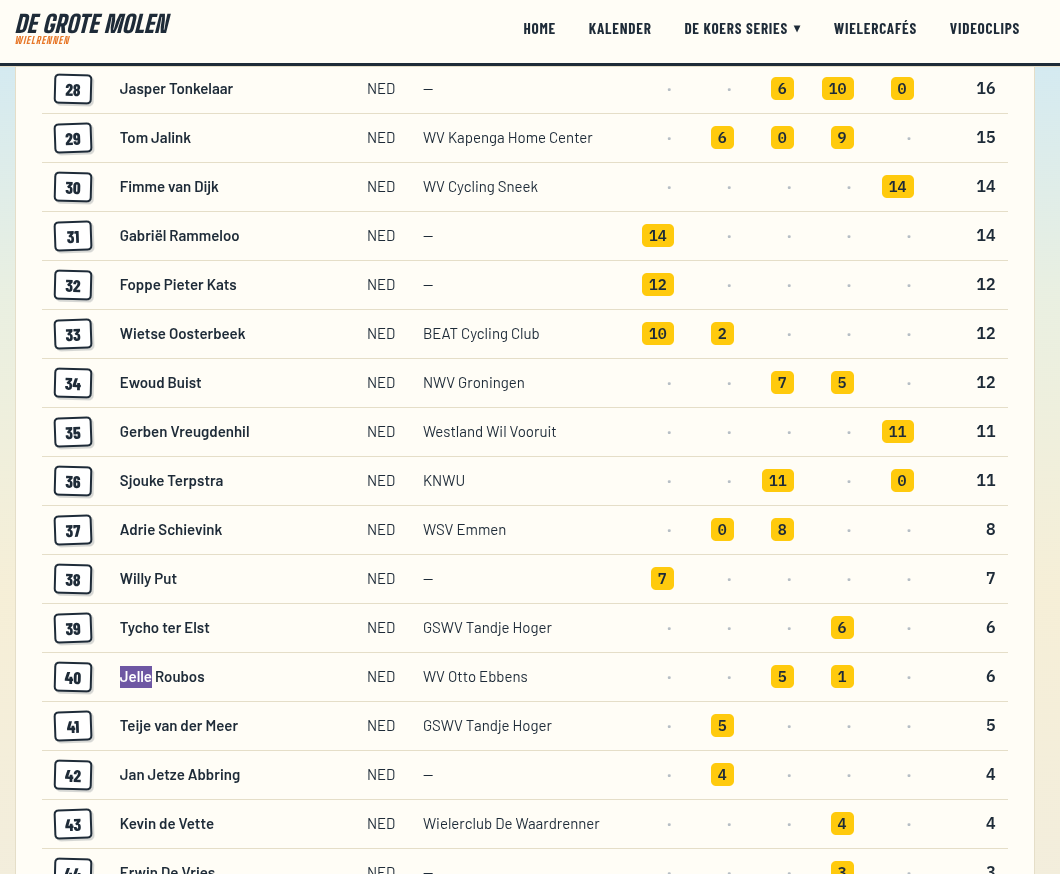Go to the Home page
This screenshot has width=1060, height=874.
point(539,28)
